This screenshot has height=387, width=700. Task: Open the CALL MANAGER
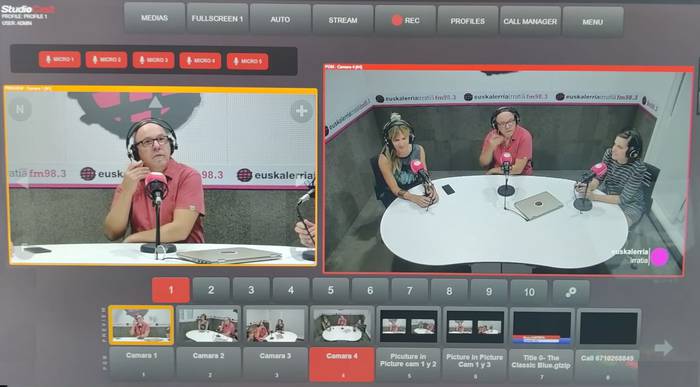pyautogui.click(x=530, y=21)
